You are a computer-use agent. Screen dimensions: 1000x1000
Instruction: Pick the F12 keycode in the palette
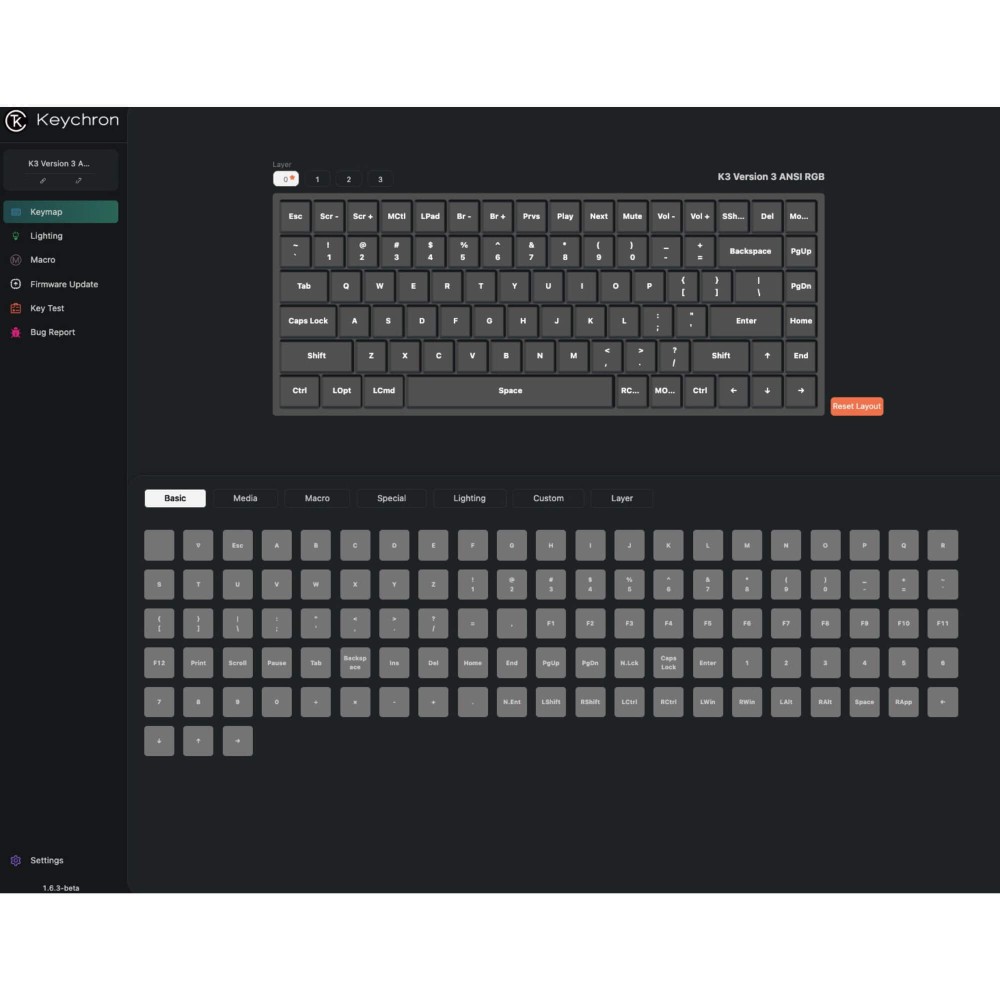pos(159,663)
